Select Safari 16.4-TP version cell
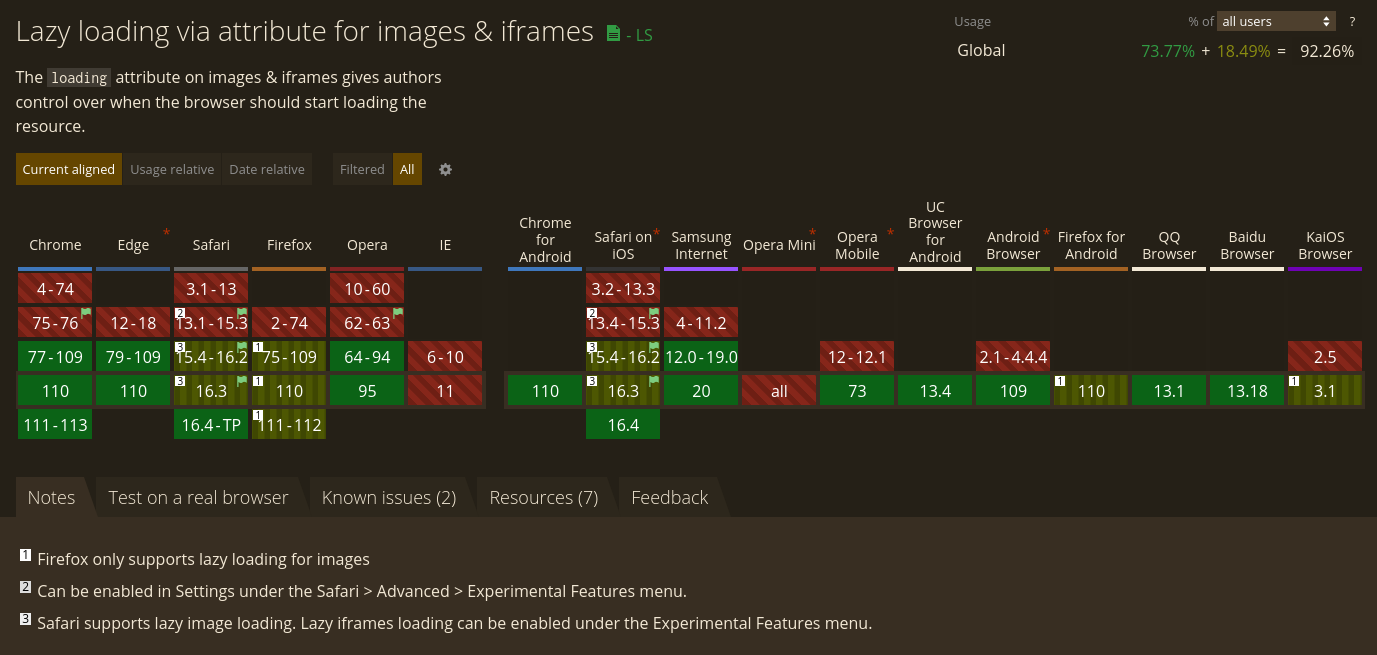Screen dimensions: 1377x655 211,425
